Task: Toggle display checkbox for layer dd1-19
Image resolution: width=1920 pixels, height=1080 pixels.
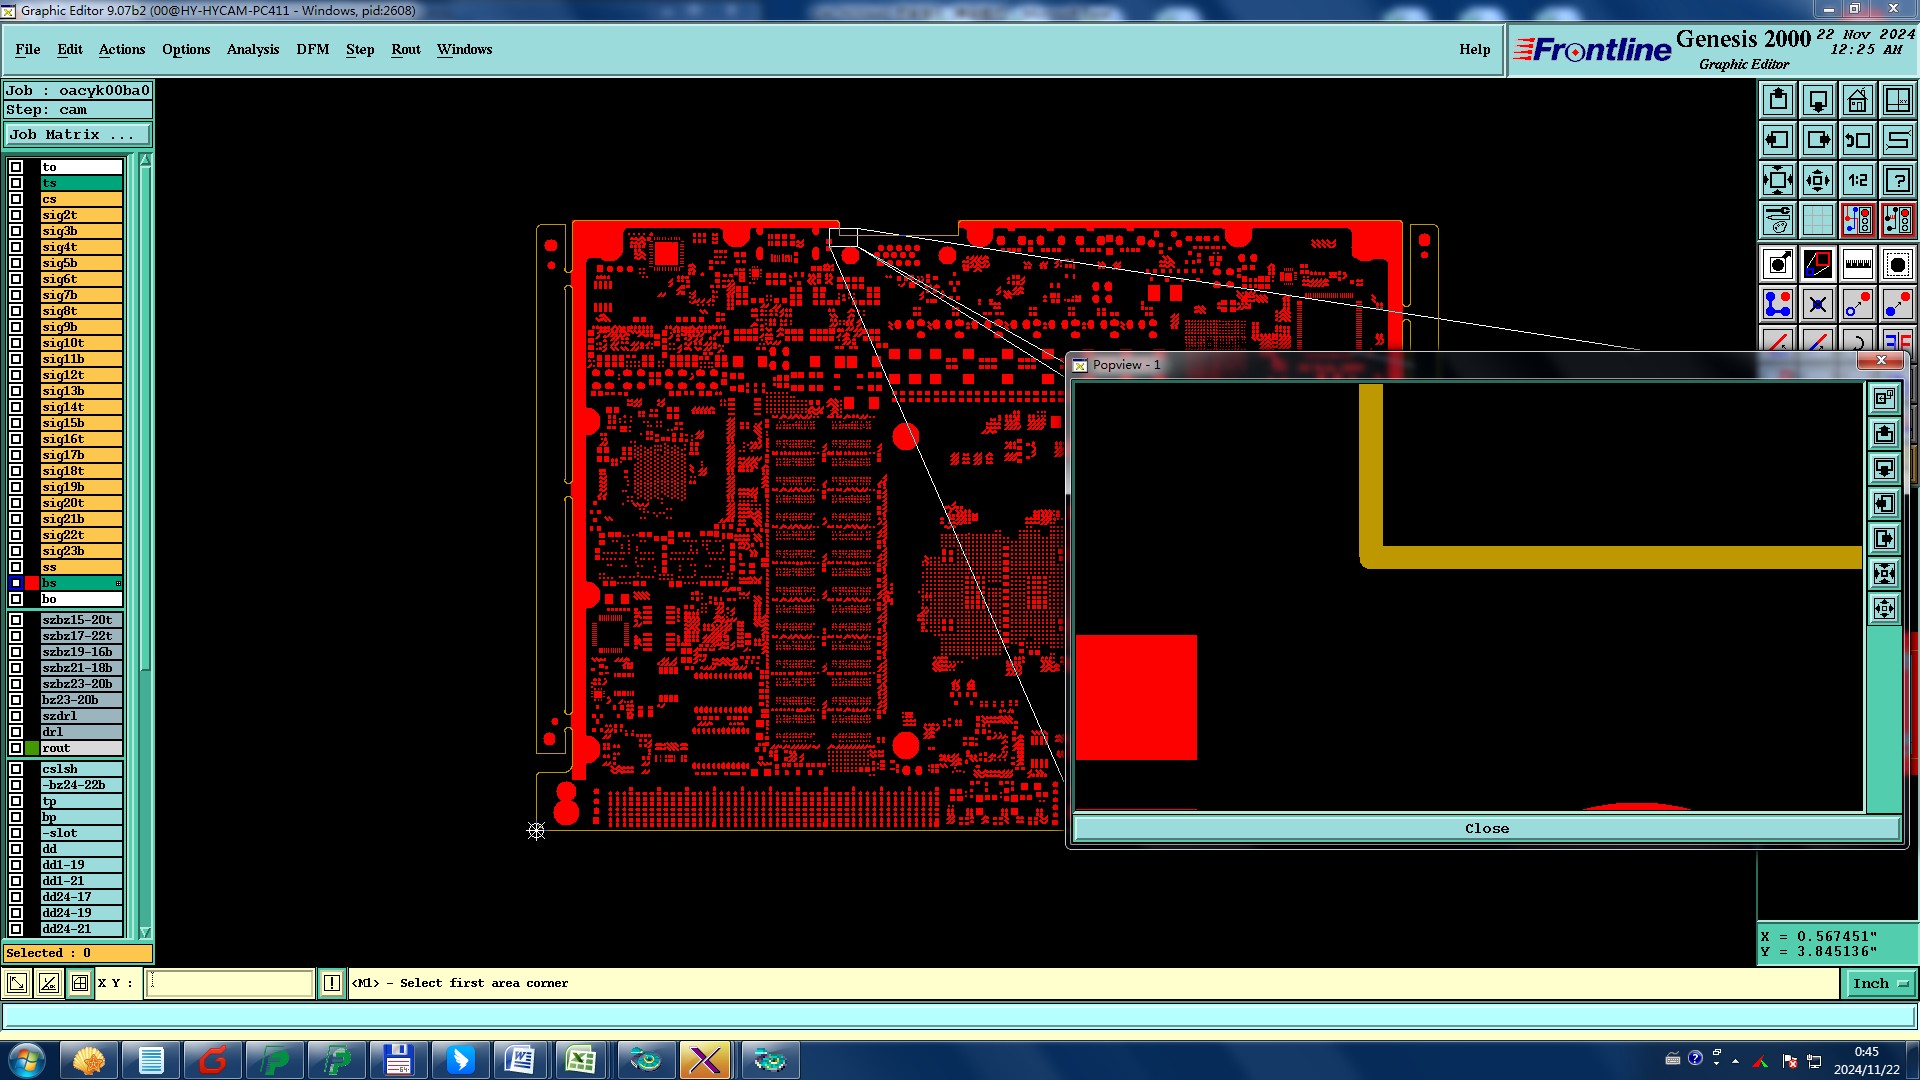Action: pyautogui.click(x=16, y=865)
